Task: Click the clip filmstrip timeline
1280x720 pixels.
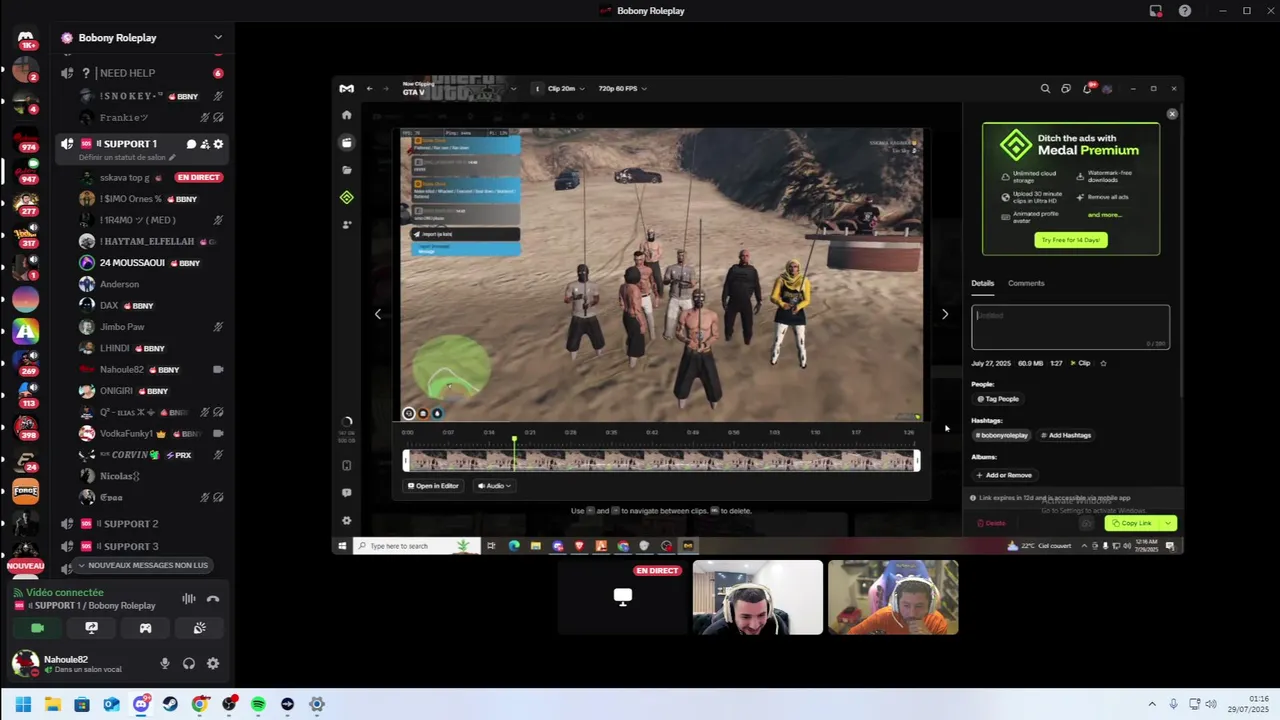Action: (x=661, y=460)
